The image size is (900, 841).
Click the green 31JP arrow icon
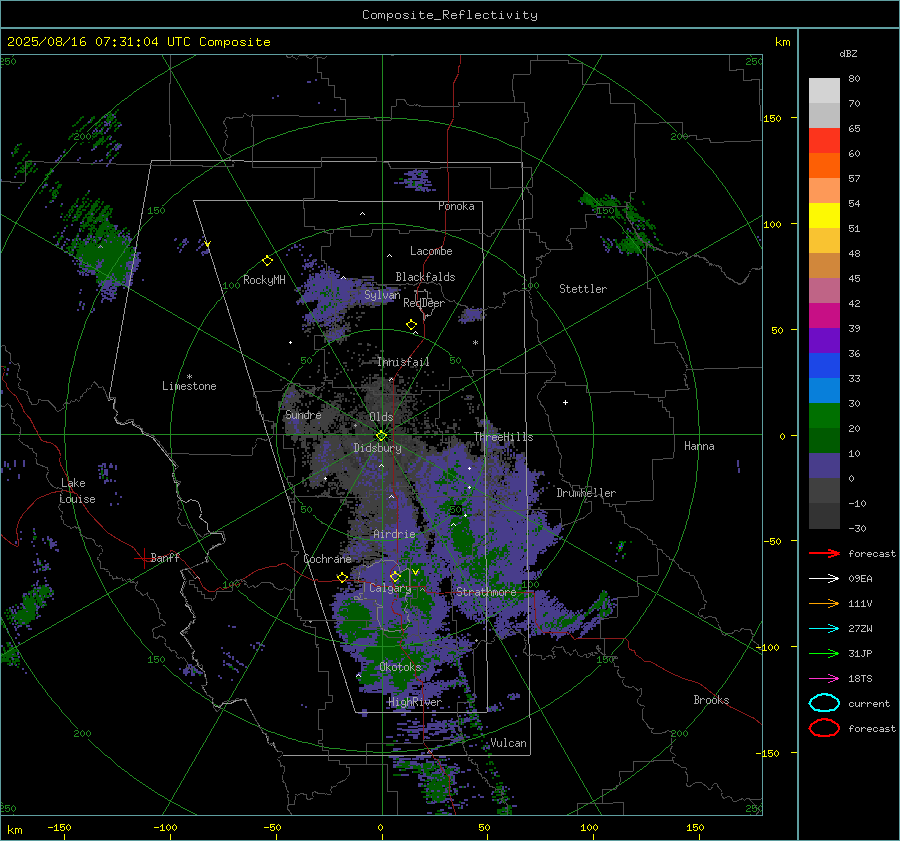[x=824, y=653]
